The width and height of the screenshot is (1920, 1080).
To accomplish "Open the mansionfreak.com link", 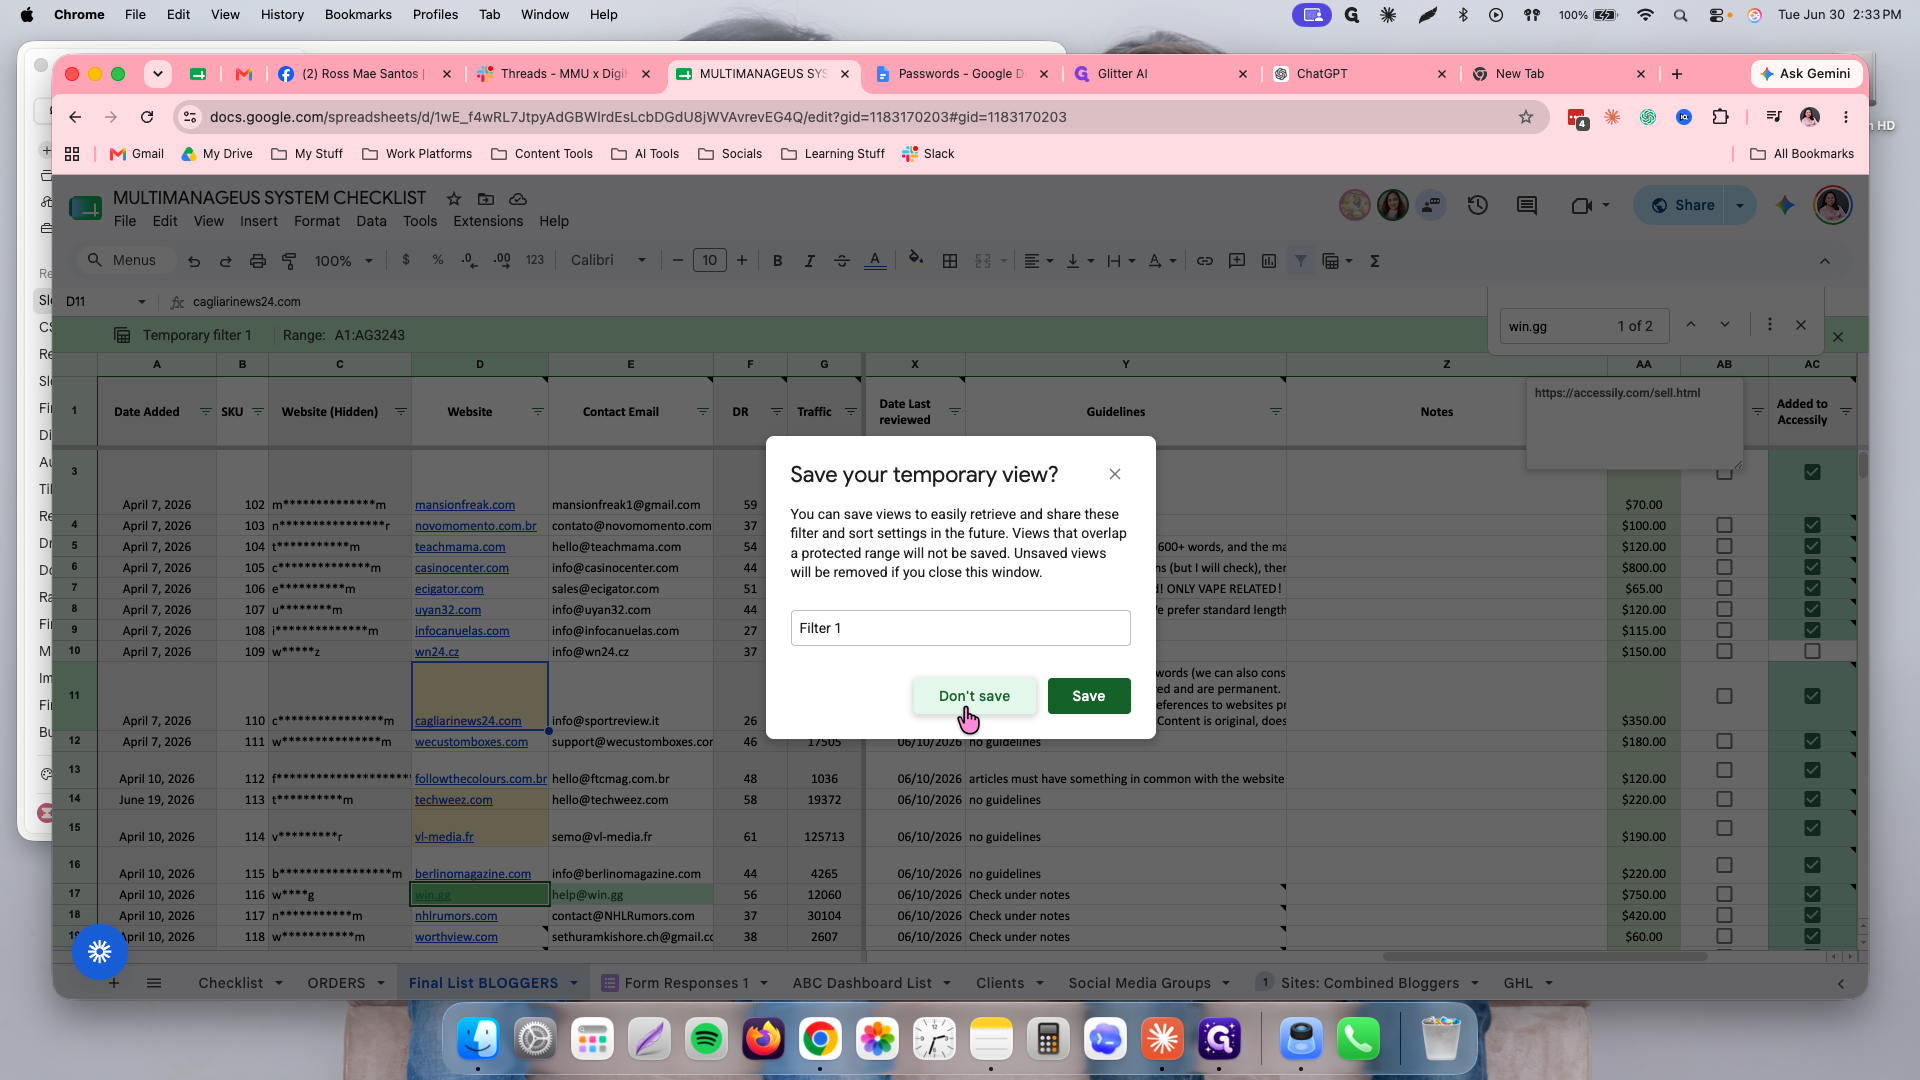I will [x=465, y=505].
